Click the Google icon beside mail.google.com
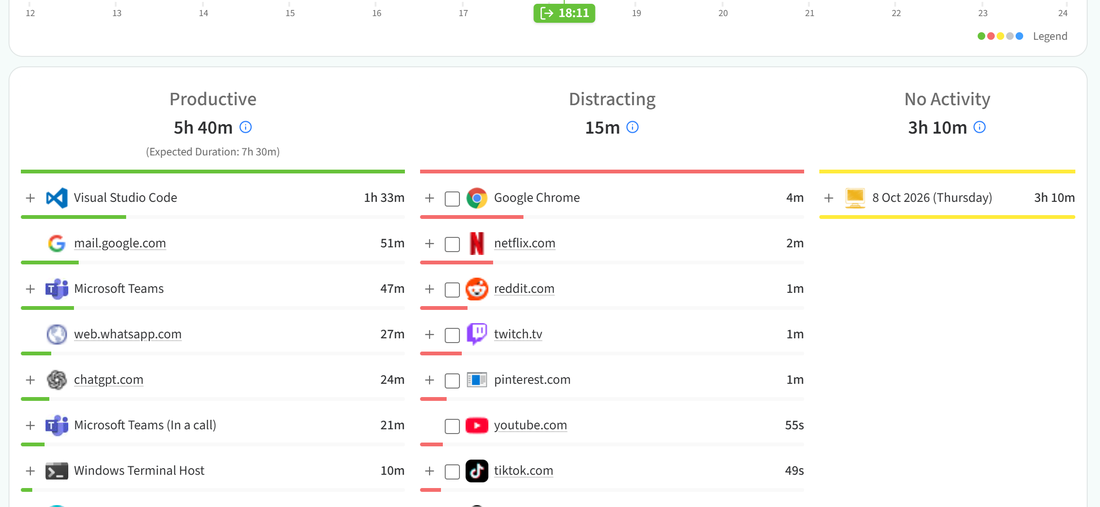 tap(57, 243)
